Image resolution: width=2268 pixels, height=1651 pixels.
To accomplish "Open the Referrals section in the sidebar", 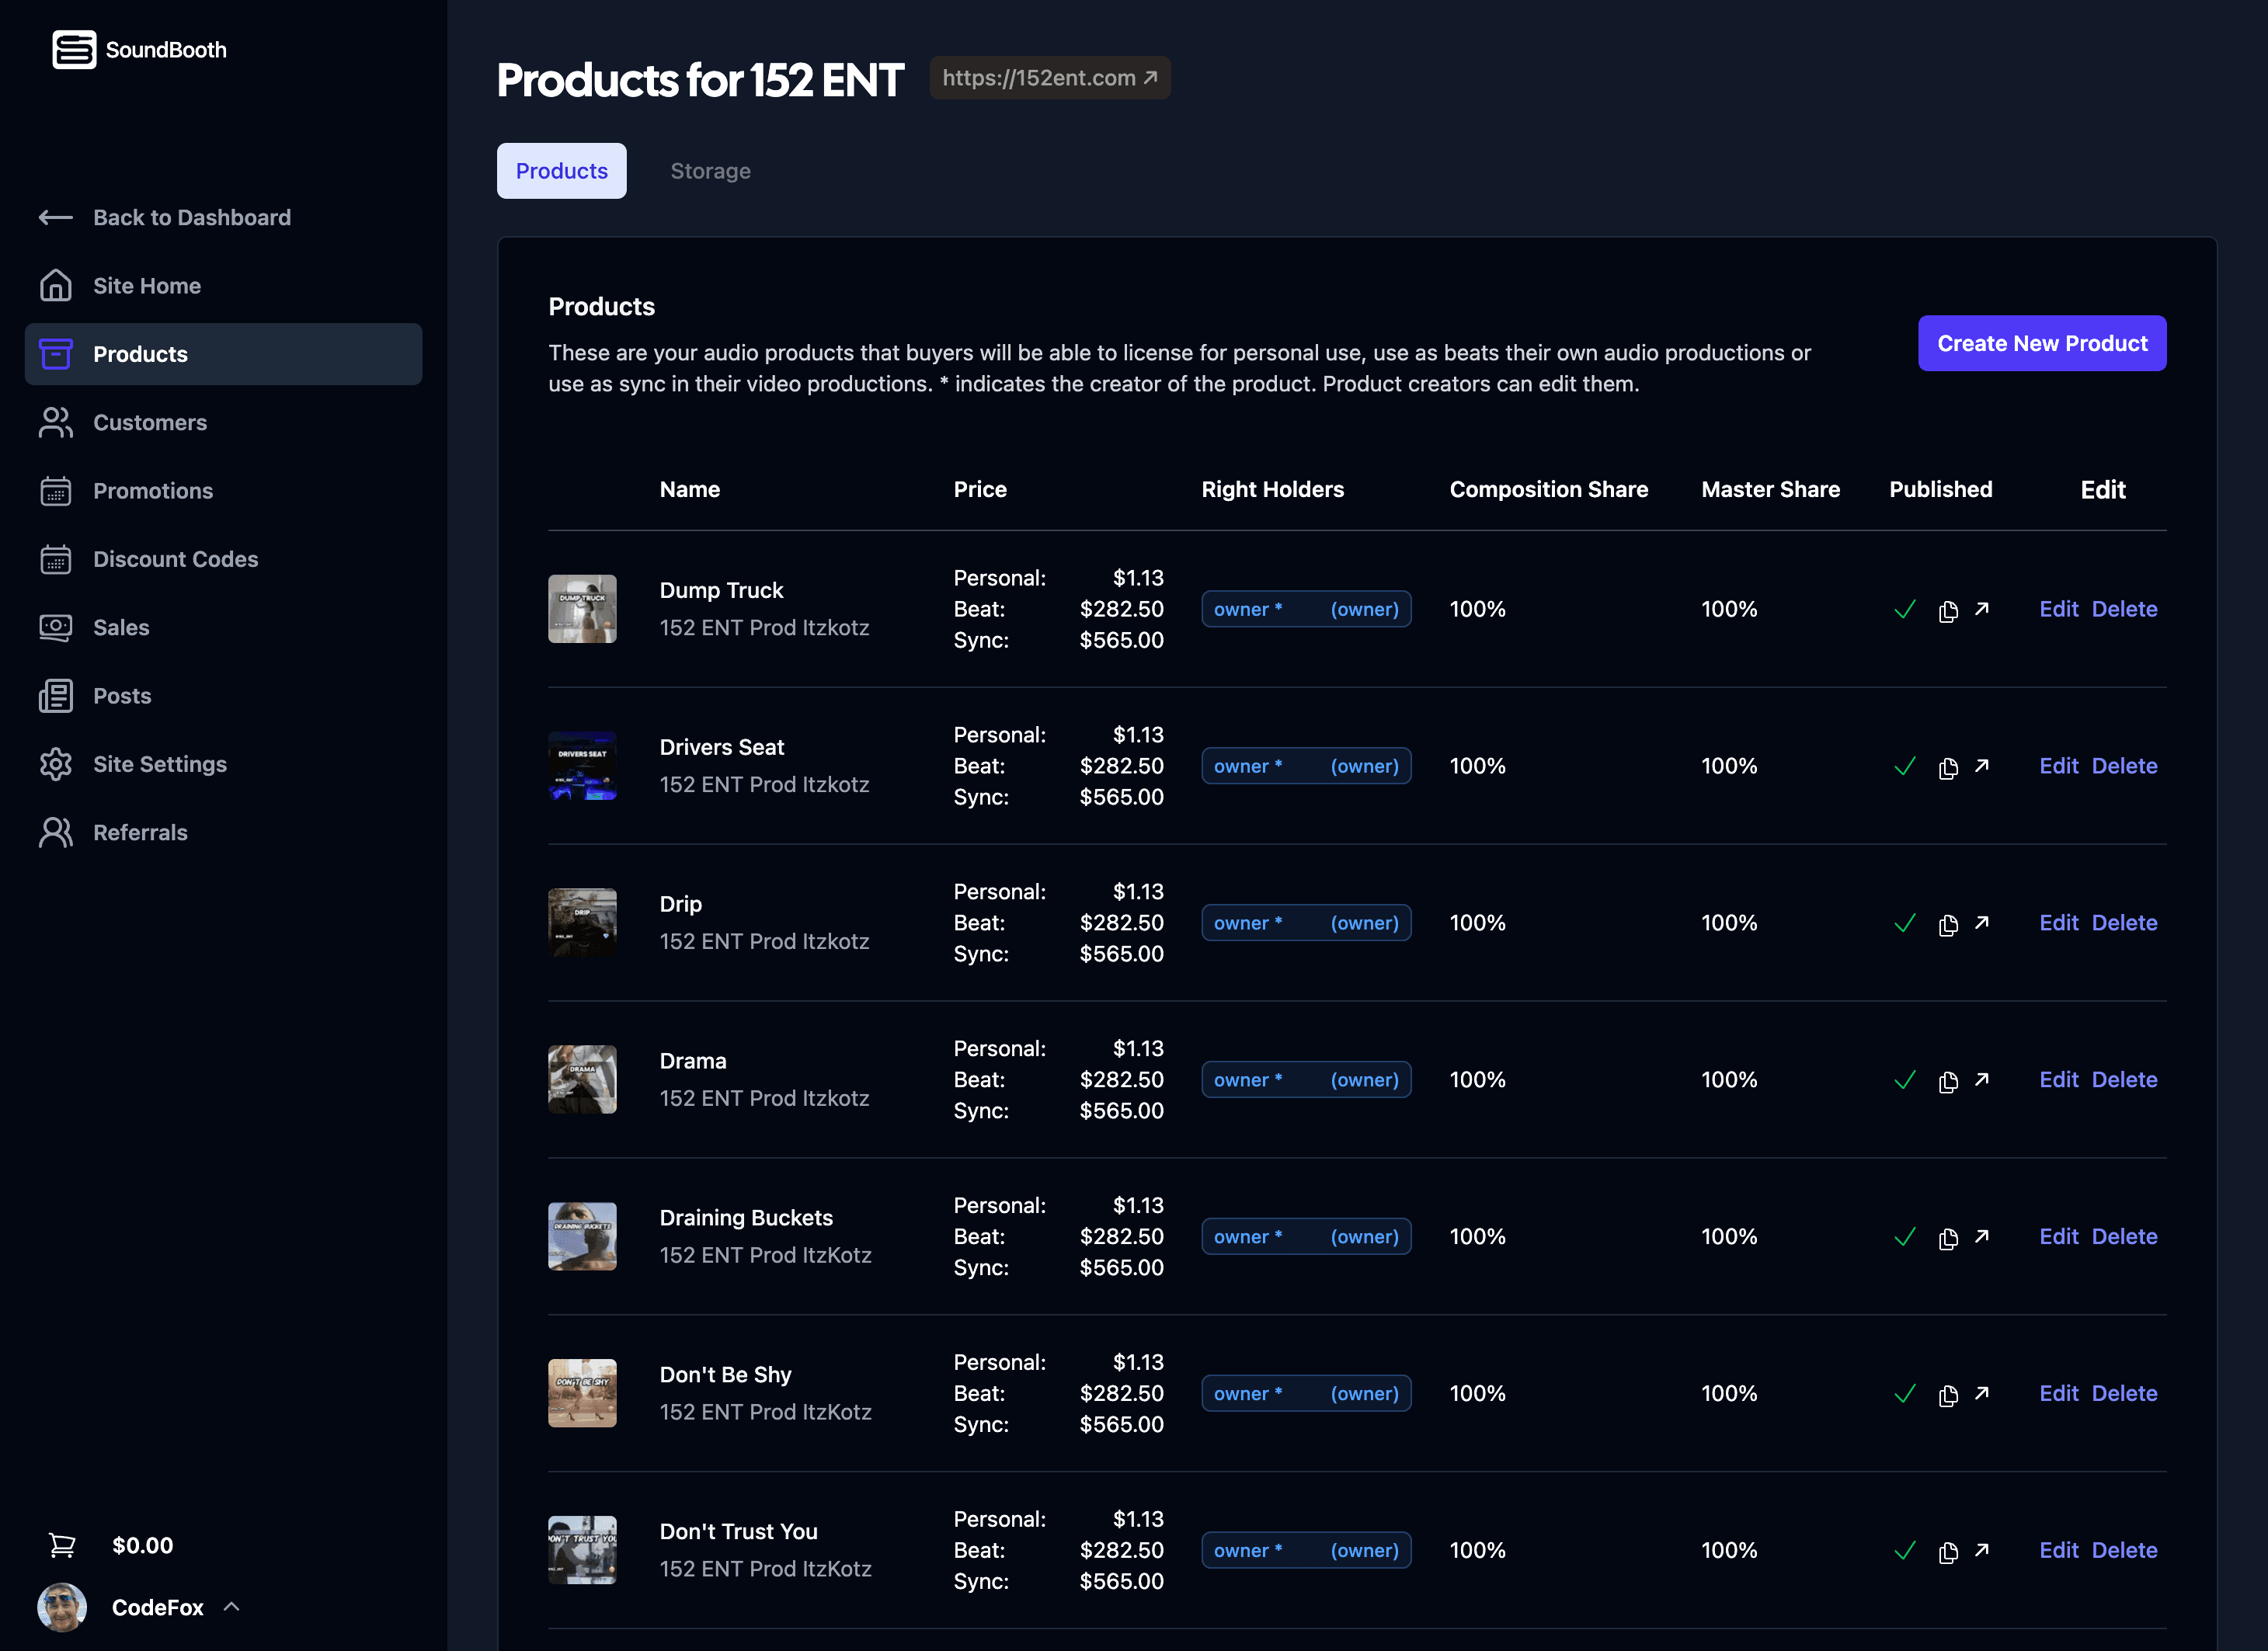I will pyautogui.click(x=140, y=832).
